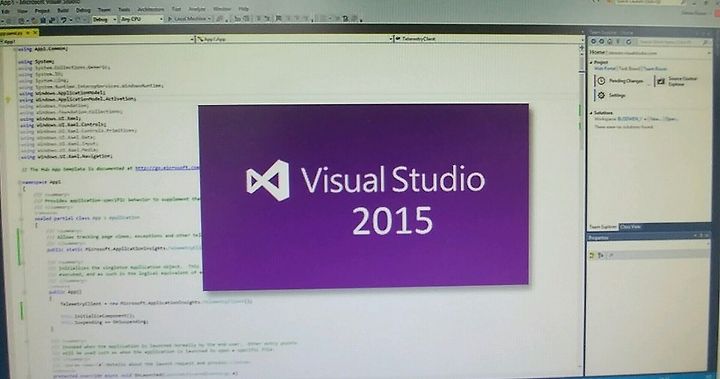Open the Team Explorer Home page dropdown

coord(709,53)
